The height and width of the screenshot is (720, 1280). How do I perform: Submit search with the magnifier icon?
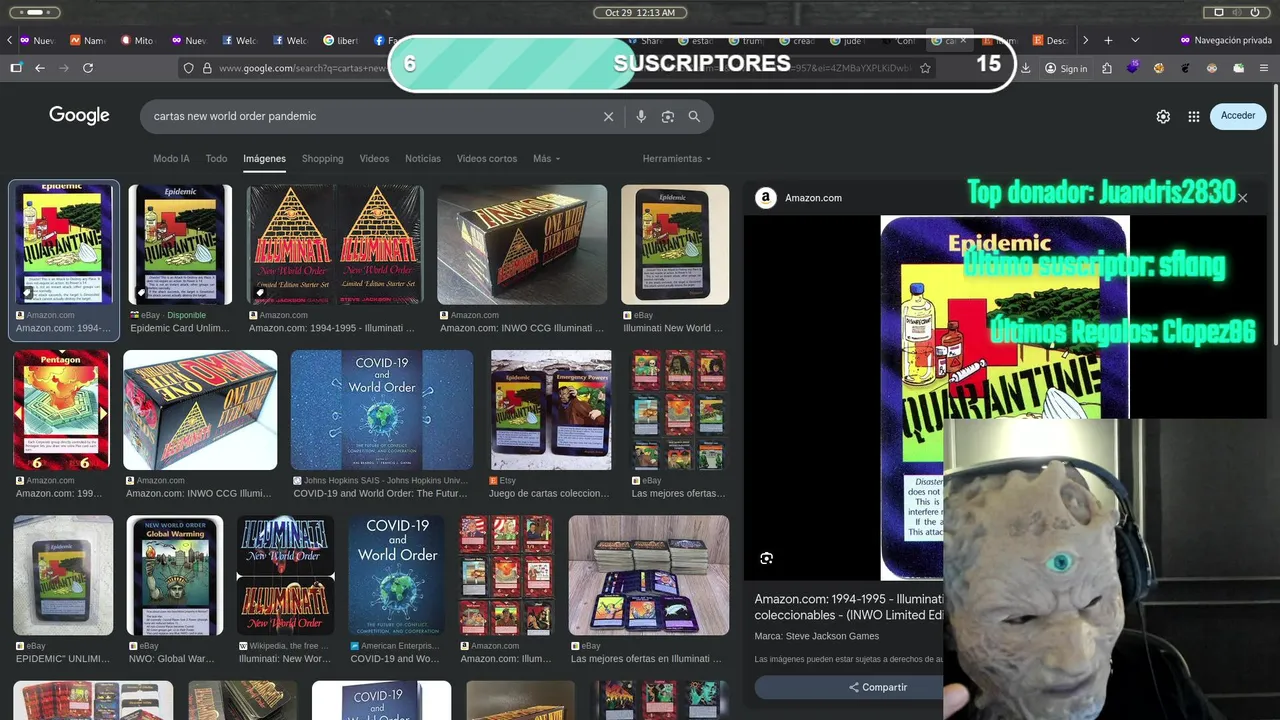point(694,116)
